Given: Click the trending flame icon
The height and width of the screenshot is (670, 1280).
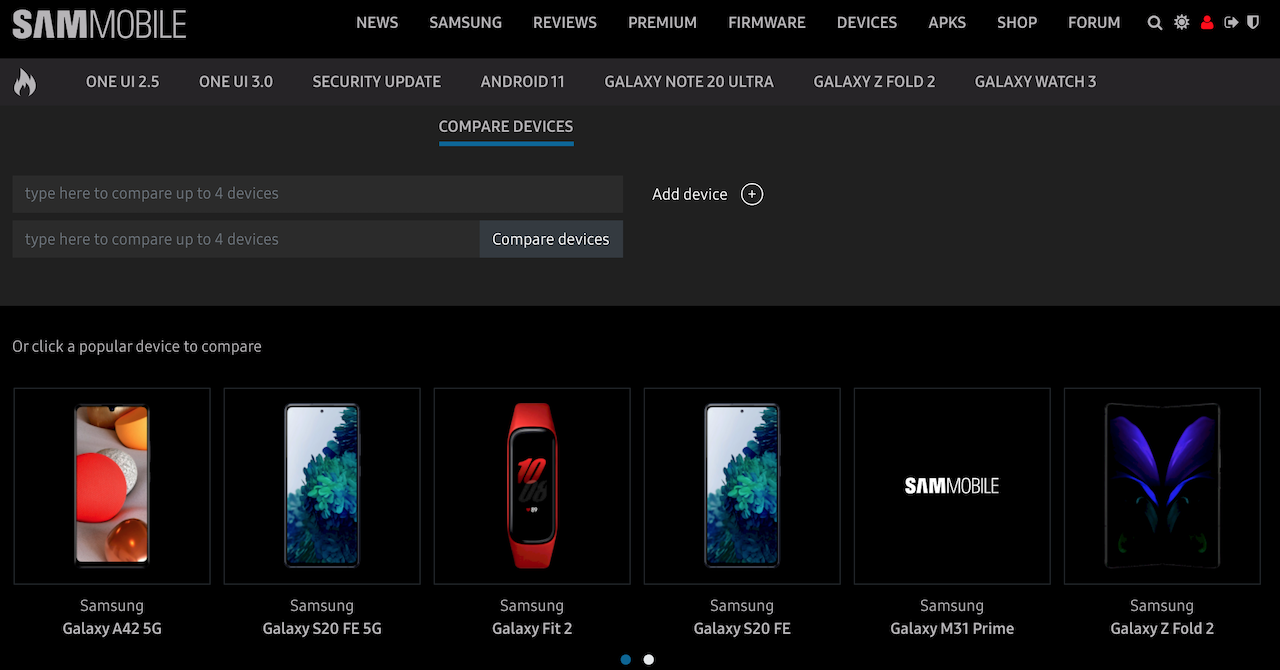Looking at the screenshot, I should click(x=24, y=81).
